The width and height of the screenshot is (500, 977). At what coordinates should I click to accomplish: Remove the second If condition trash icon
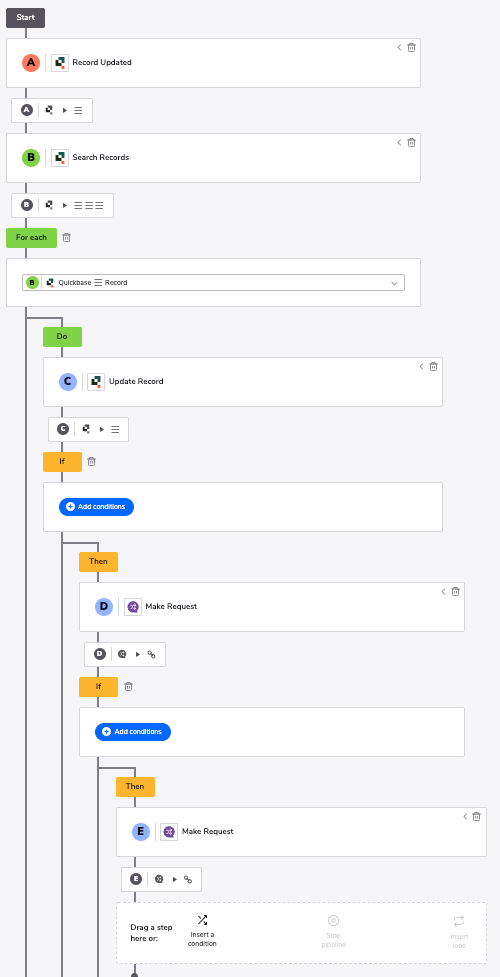(128, 686)
